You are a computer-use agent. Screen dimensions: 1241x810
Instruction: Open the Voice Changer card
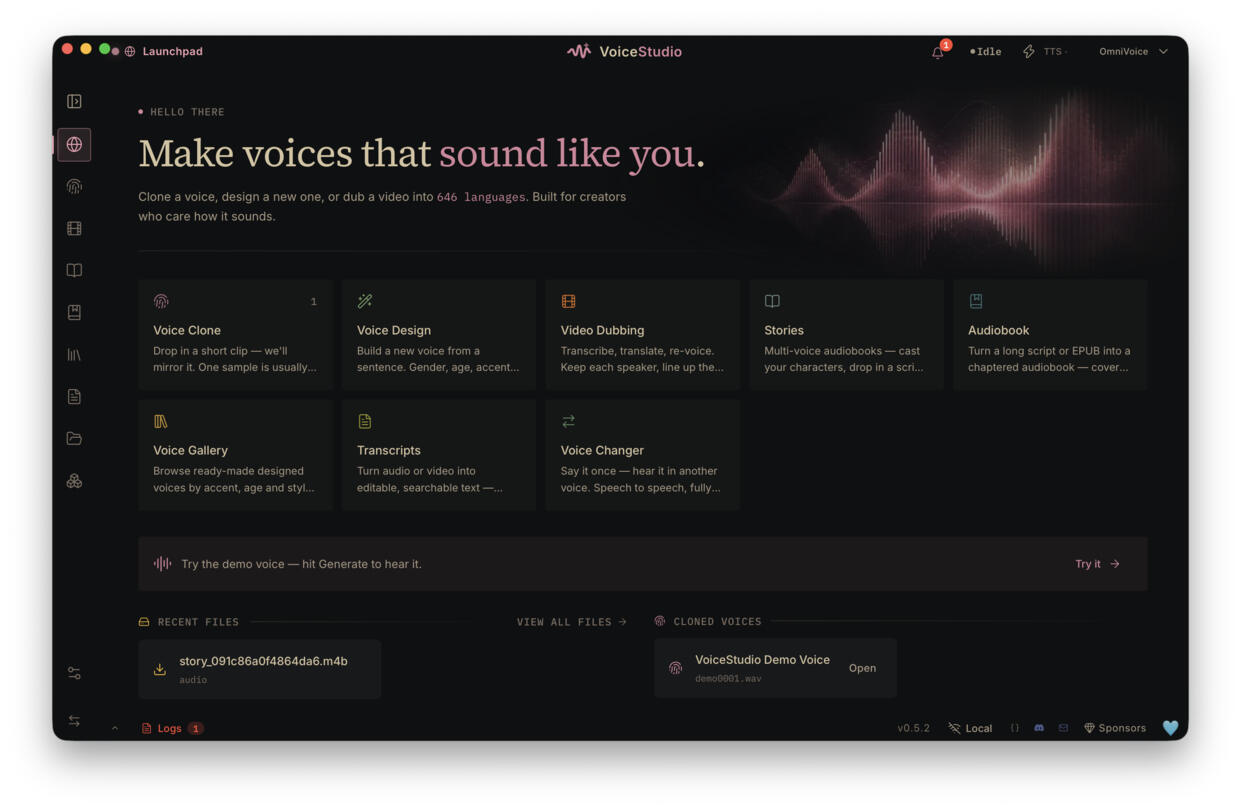pyautogui.click(x=643, y=455)
